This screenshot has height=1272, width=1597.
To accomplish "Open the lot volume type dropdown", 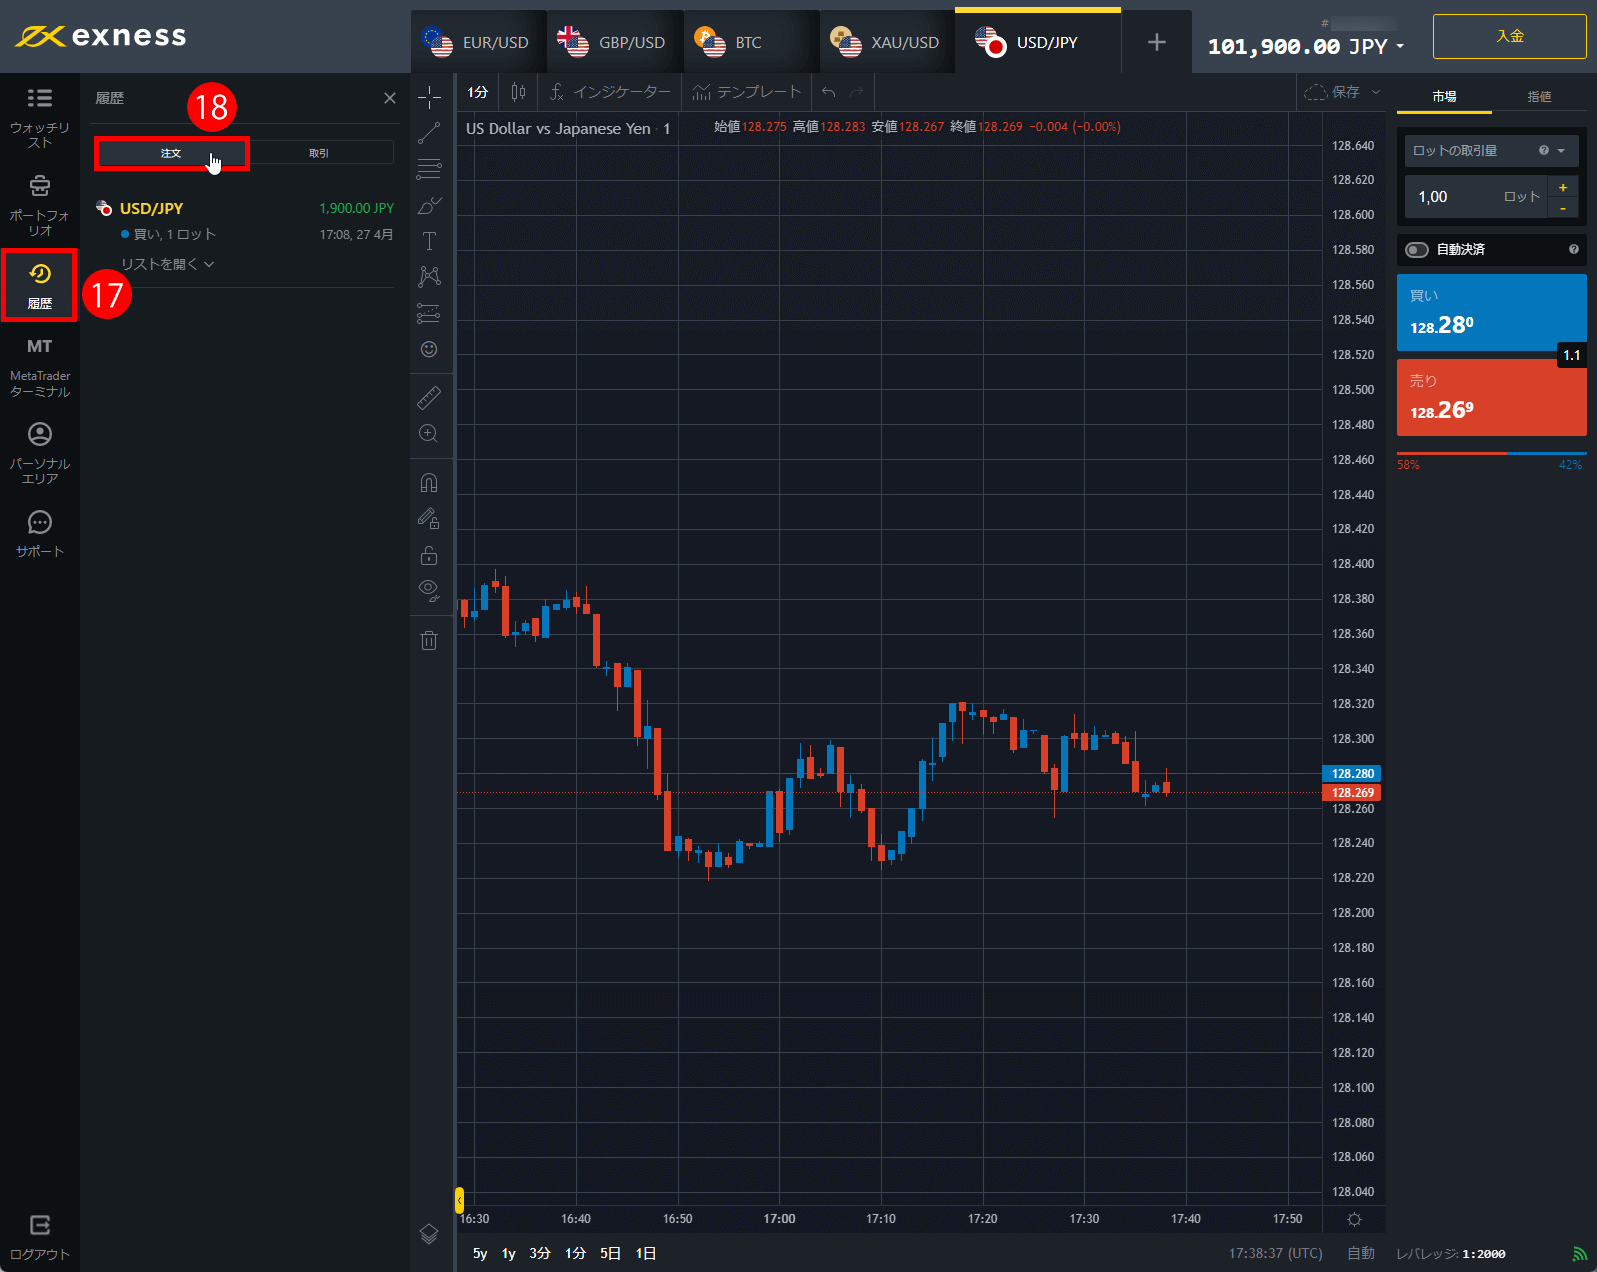I will click(x=1490, y=151).
